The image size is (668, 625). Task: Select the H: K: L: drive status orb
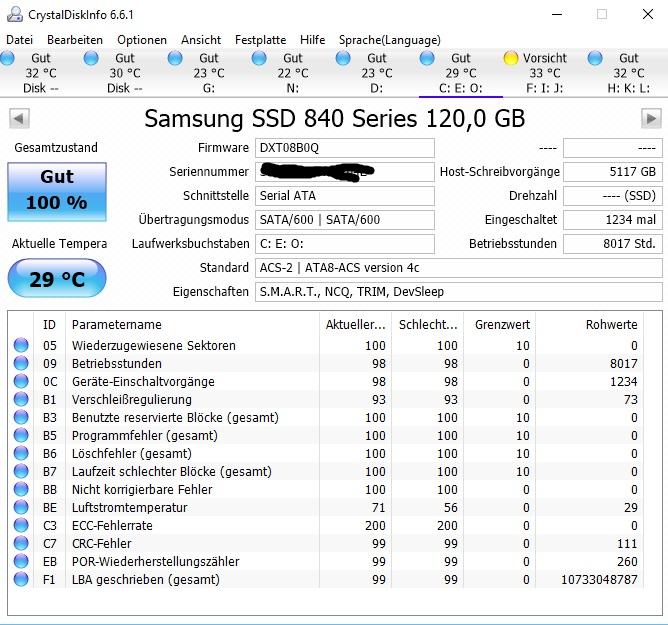(x=595, y=58)
